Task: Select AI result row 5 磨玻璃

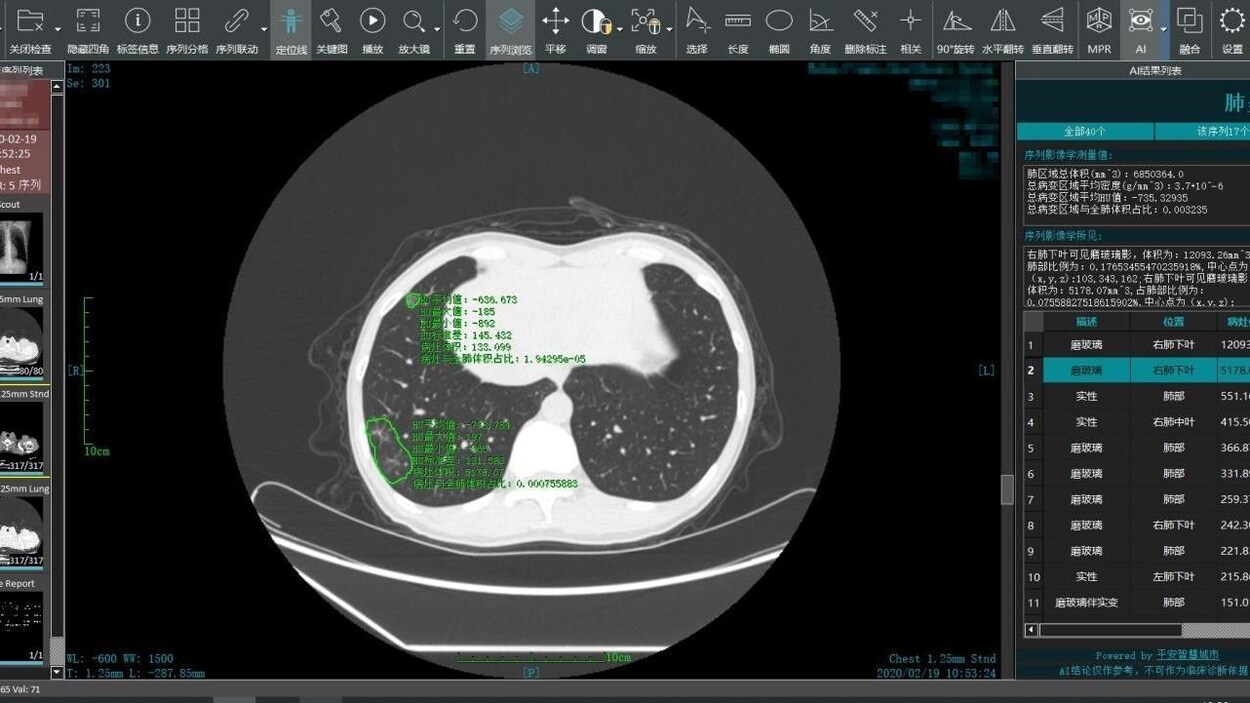Action: [x=1137, y=448]
